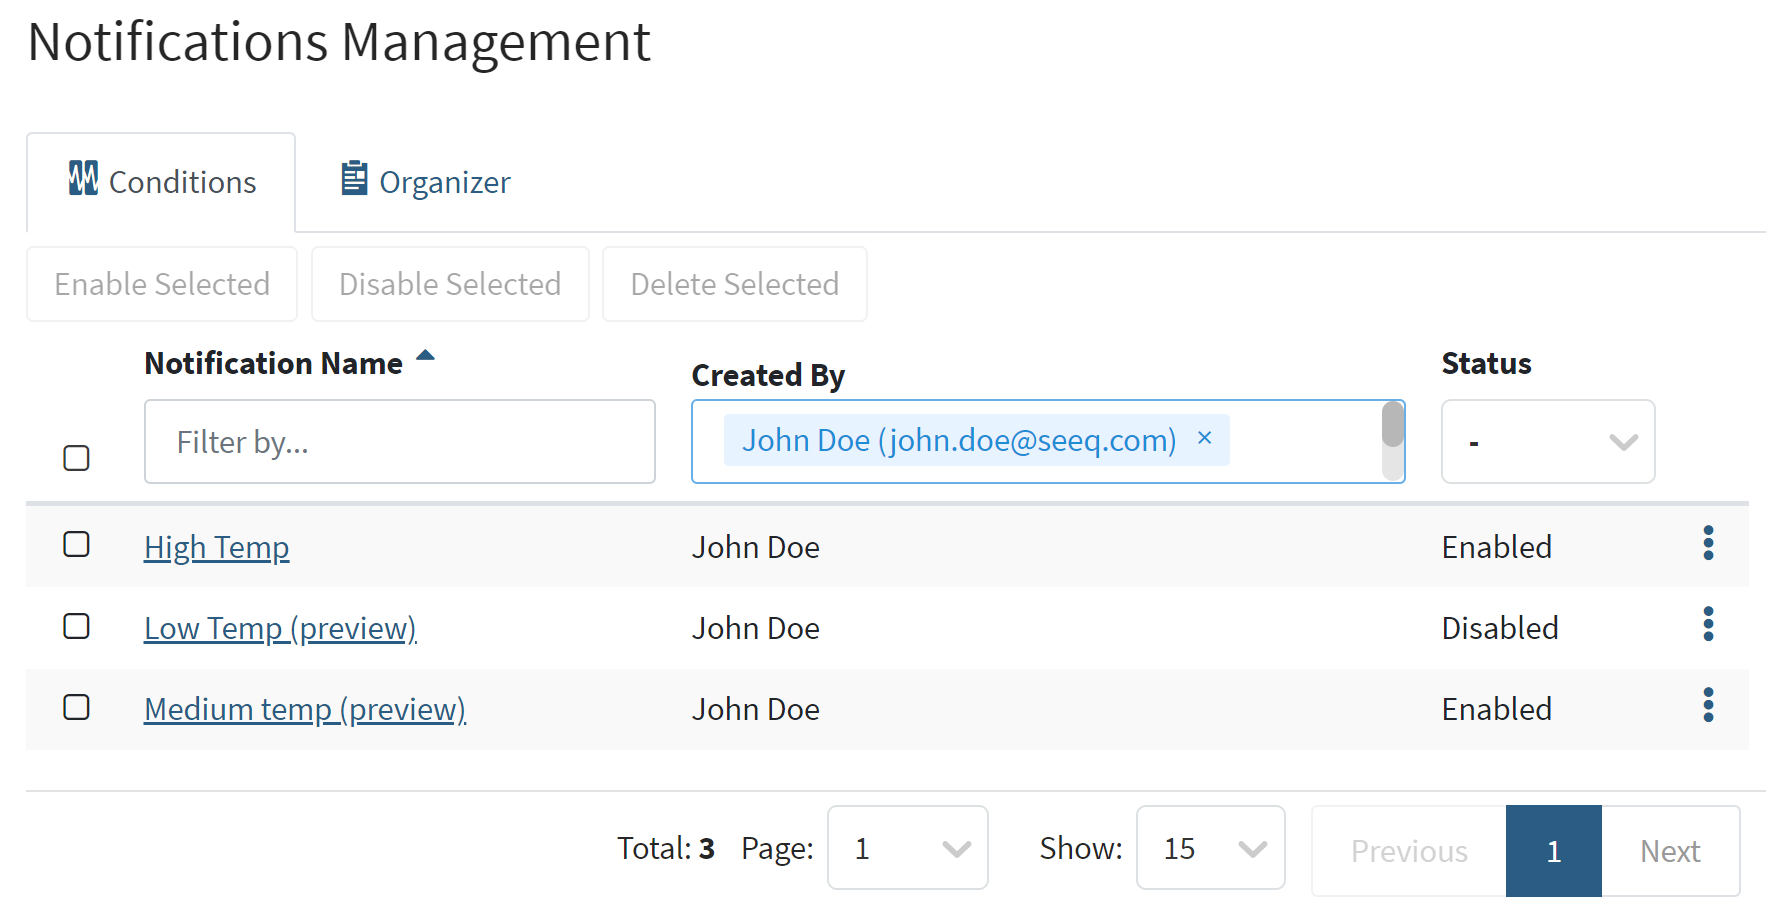Click the Organizer tab clipboard icon
Screen dimensions: 1779x922
tap(354, 179)
